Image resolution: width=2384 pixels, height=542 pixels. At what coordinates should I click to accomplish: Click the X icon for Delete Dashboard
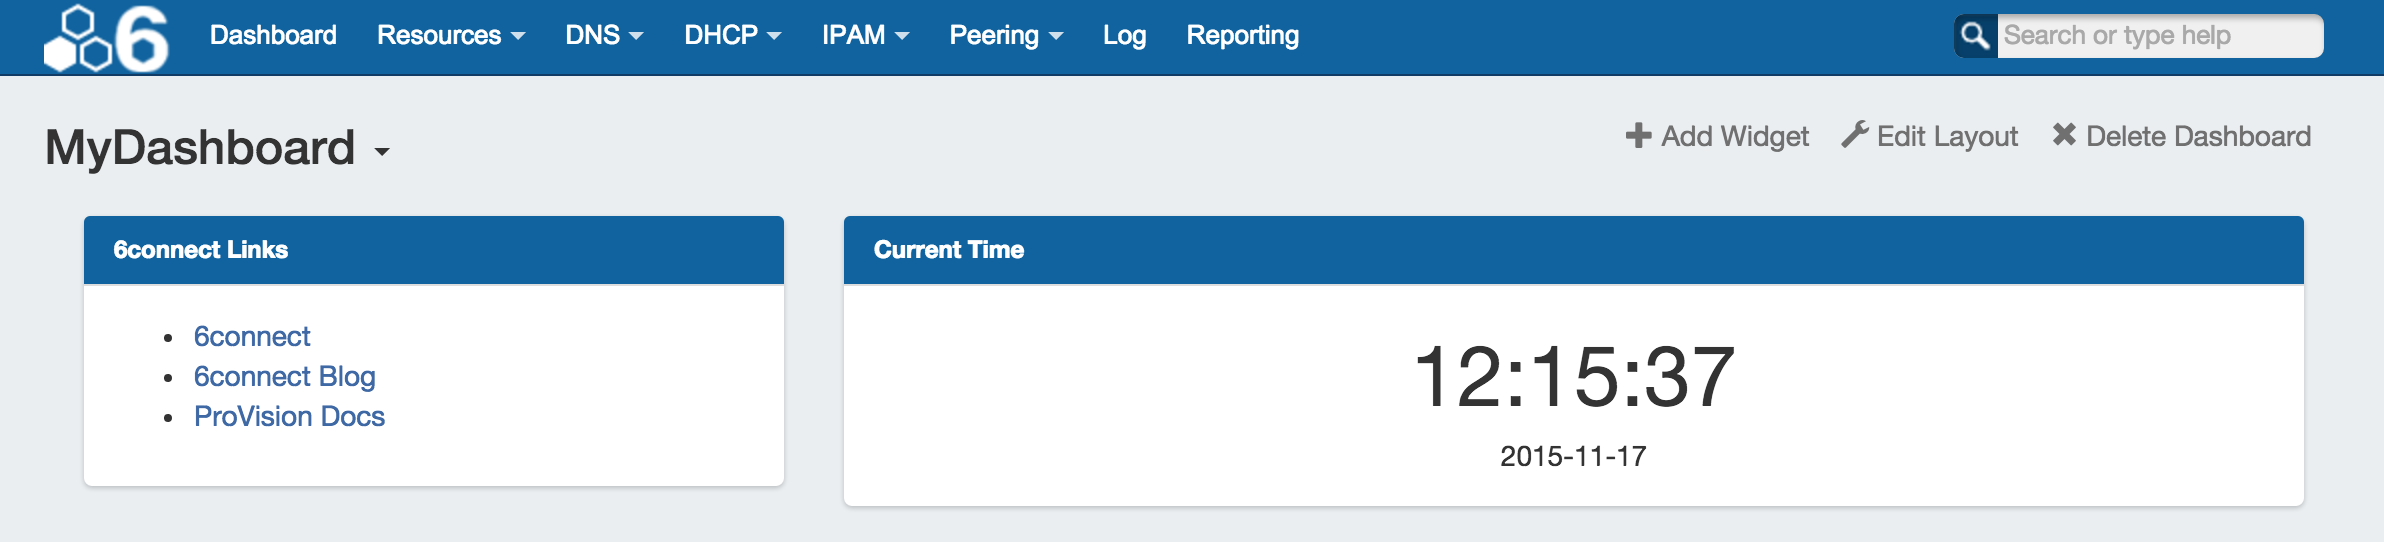(2064, 135)
